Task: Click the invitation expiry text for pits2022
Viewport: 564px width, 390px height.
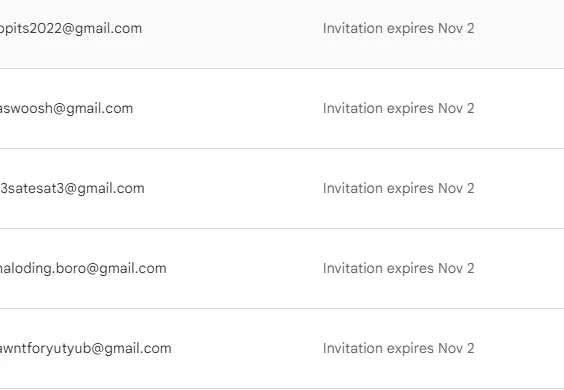Action: (399, 28)
